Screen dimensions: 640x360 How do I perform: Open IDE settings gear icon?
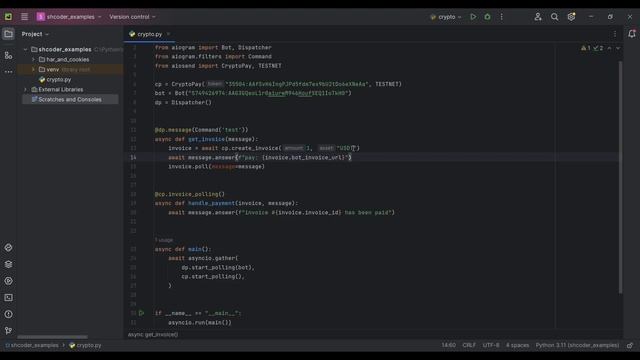click(x=571, y=17)
